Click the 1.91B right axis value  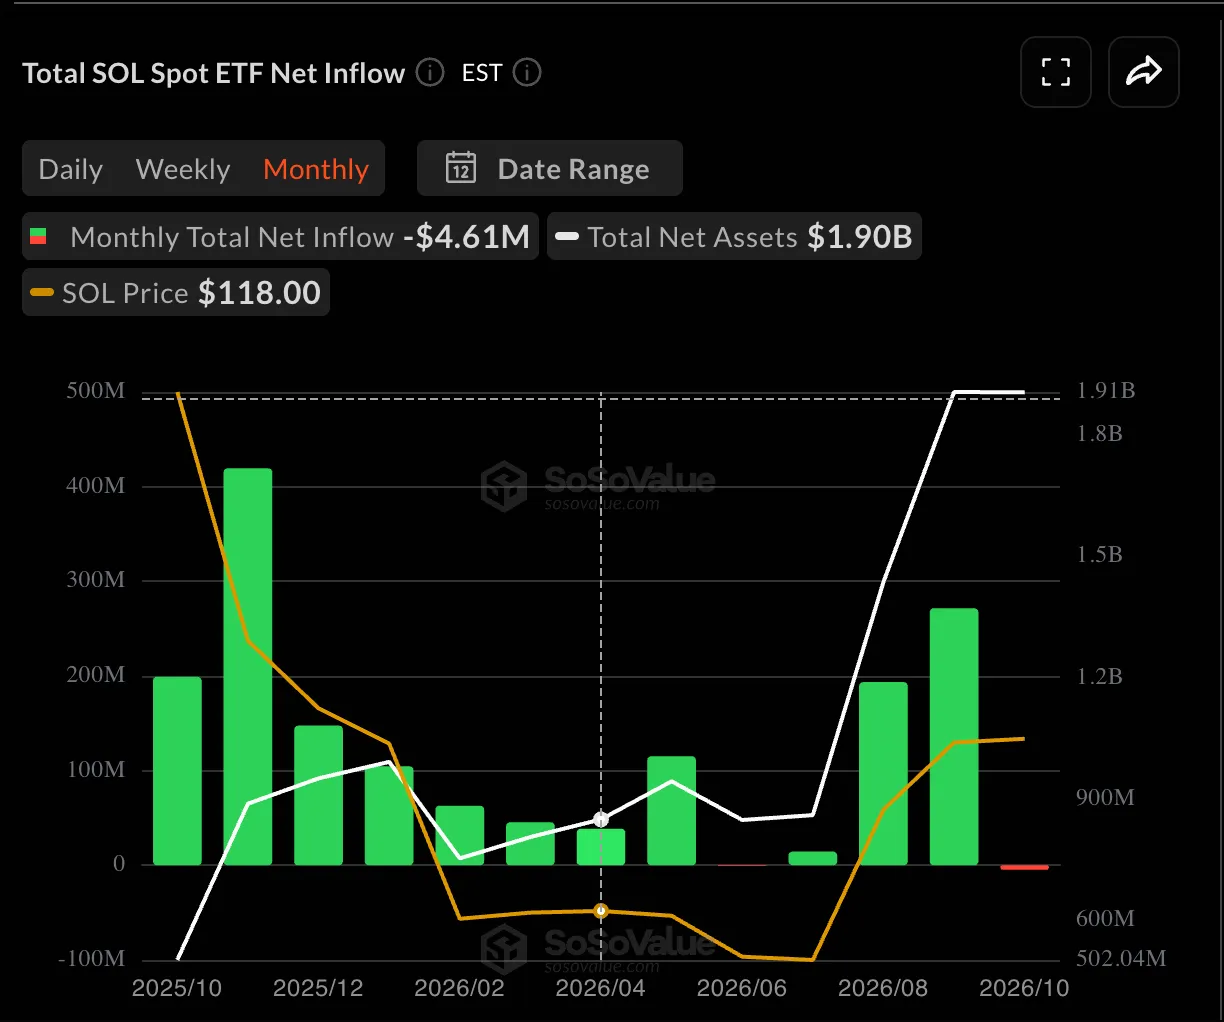[1106, 390]
